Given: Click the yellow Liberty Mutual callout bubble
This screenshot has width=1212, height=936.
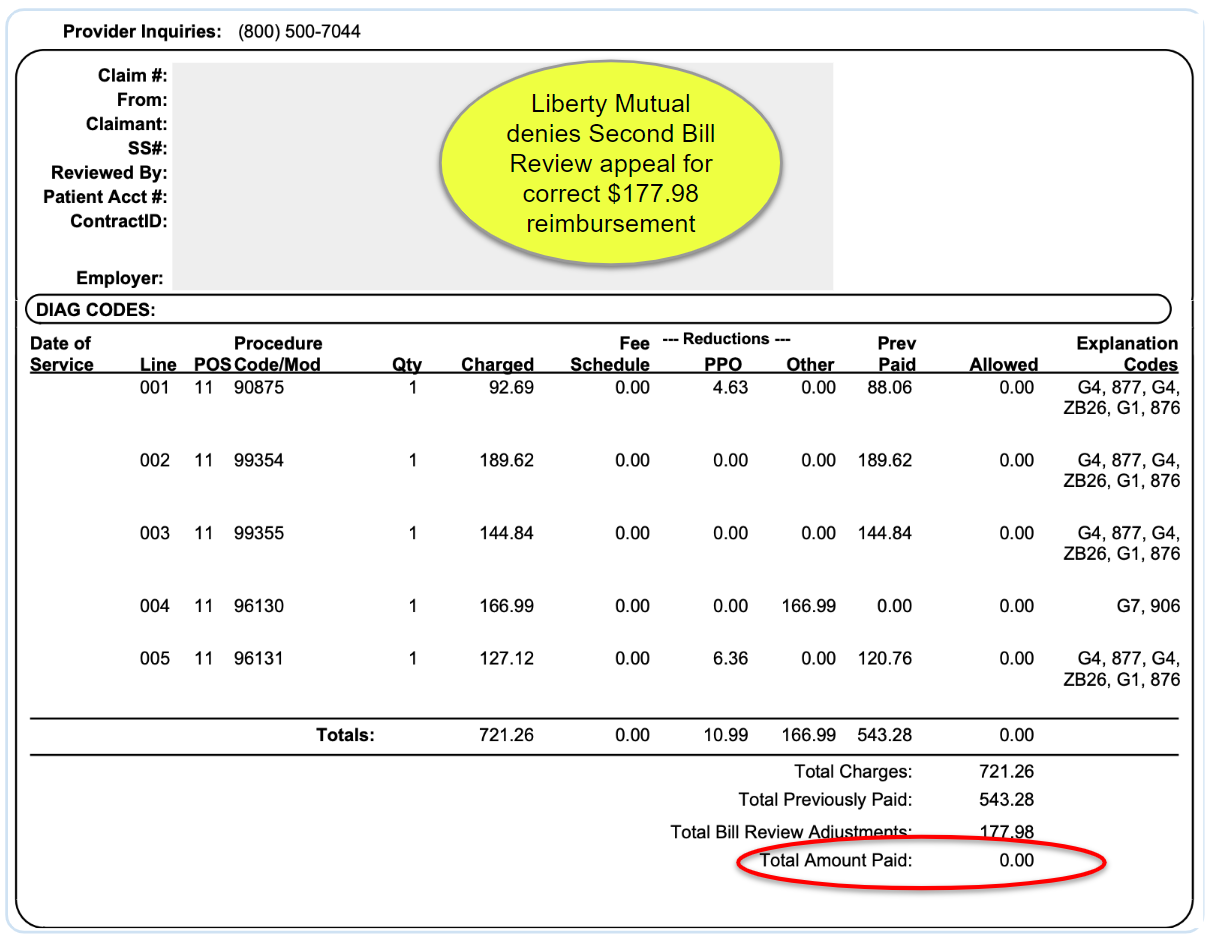Looking at the screenshot, I should [610, 162].
